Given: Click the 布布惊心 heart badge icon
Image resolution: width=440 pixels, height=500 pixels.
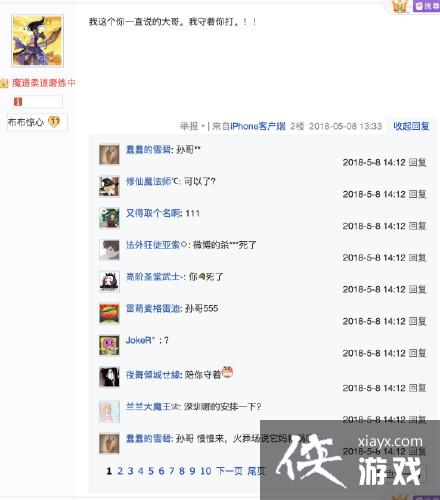Looking at the screenshot, I should click(54, 122).
